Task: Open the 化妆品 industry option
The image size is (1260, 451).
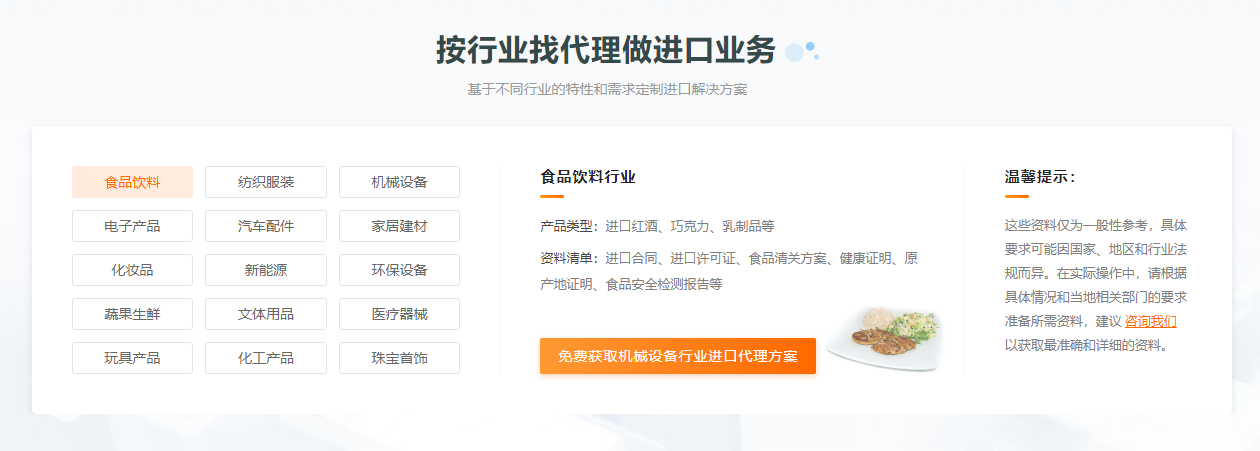Action: 132,270
